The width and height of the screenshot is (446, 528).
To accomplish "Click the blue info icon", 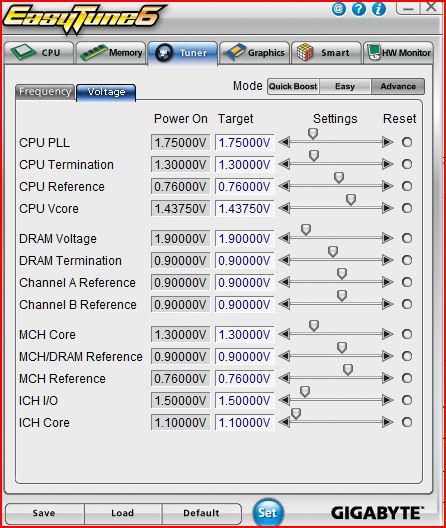I will click(378, 9).
